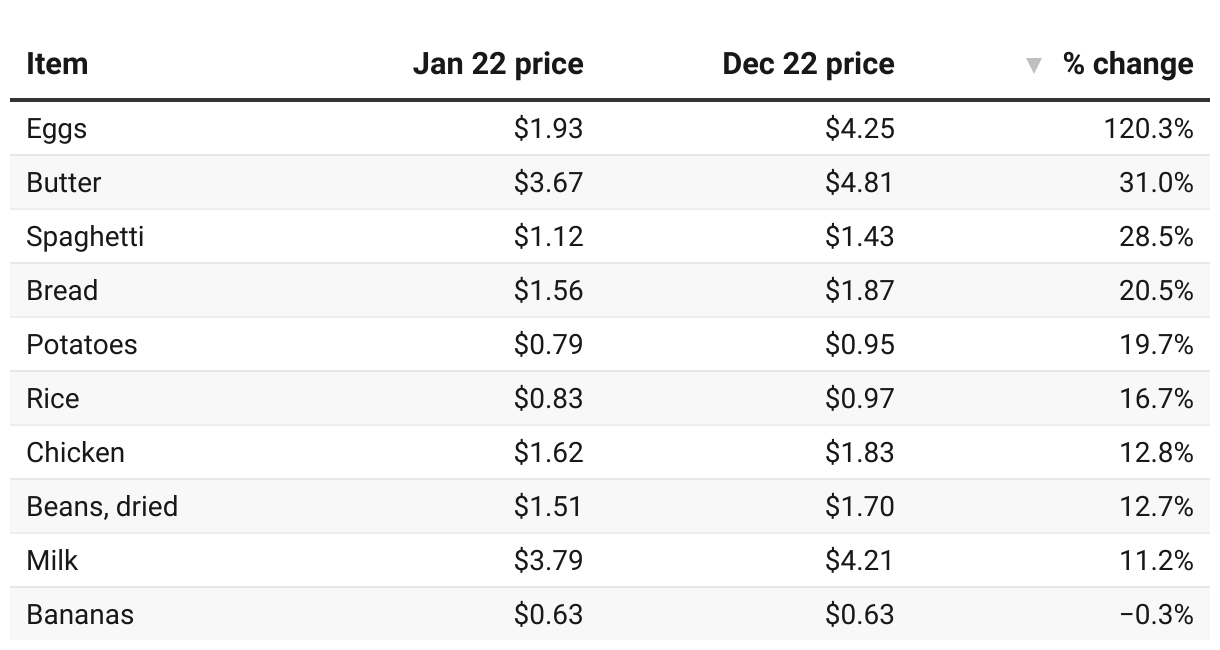Image resolution: width=1220 pixels, height=650 pixels.
Task: Sort table by Item column header
Action: 57,64
